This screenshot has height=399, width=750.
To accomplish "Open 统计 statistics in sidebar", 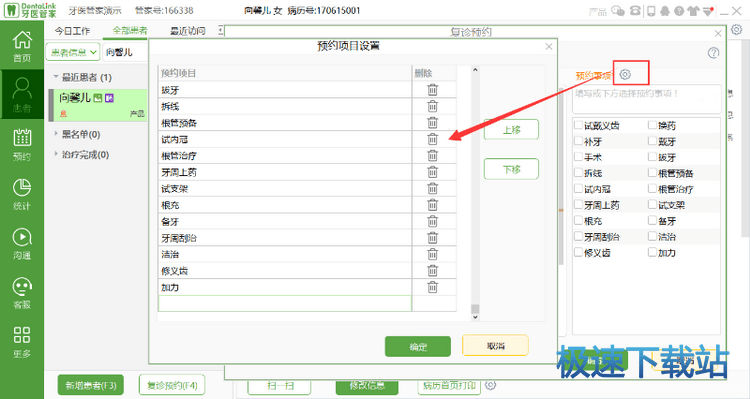I will click(x=22, y=194).
